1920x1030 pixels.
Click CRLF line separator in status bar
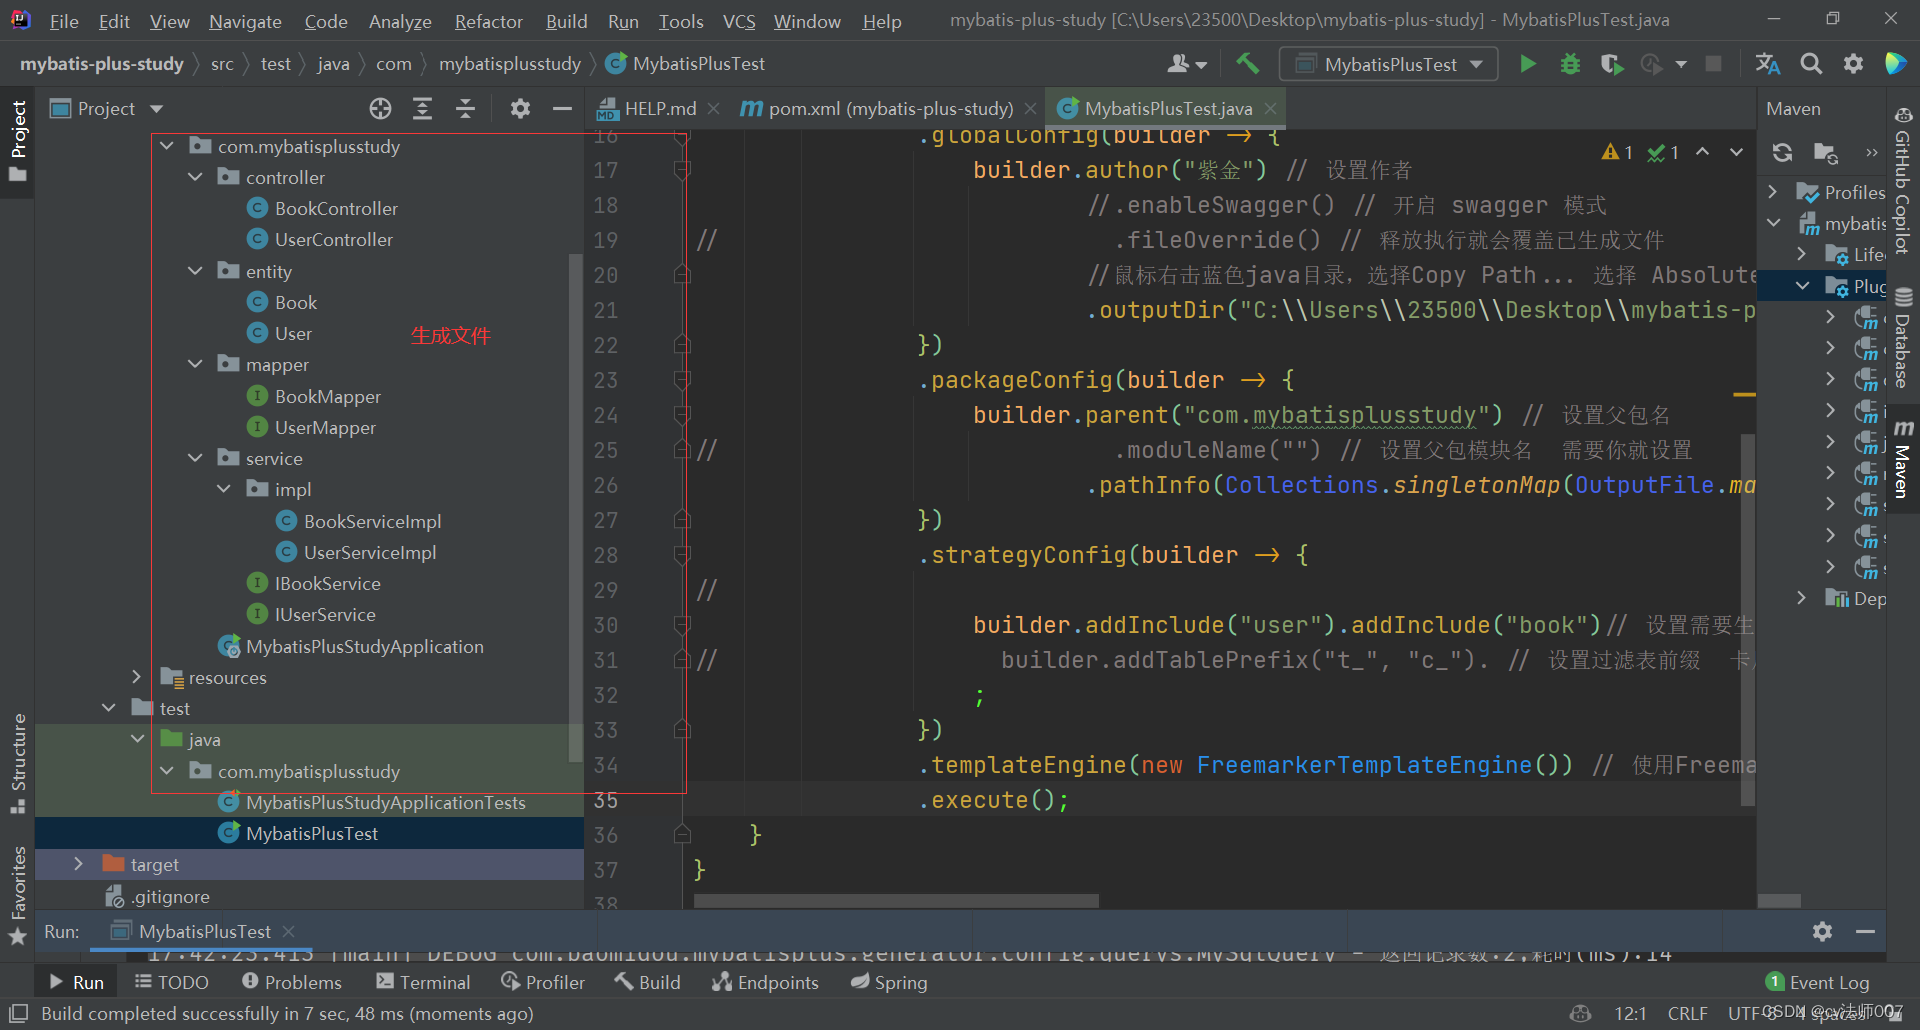1687,1013
